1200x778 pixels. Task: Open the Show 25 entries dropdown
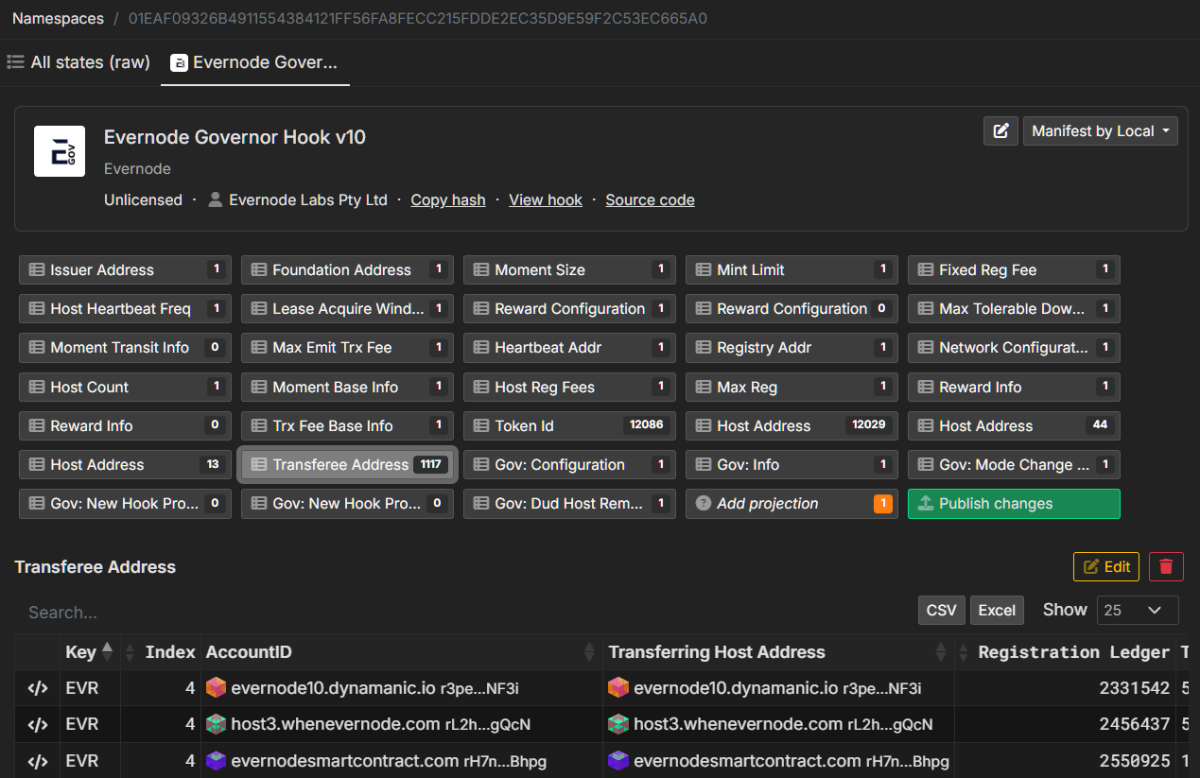pos(1137,609)
